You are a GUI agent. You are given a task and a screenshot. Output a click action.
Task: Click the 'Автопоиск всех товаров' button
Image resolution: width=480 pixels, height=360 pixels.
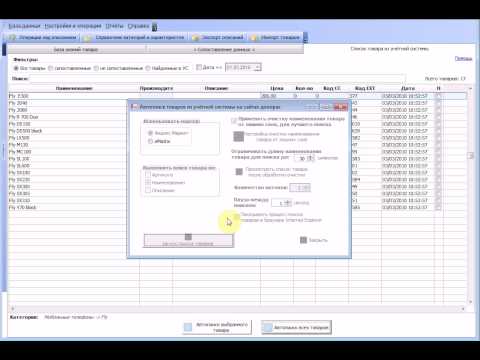pyautogui.click(x=296, y=327)
